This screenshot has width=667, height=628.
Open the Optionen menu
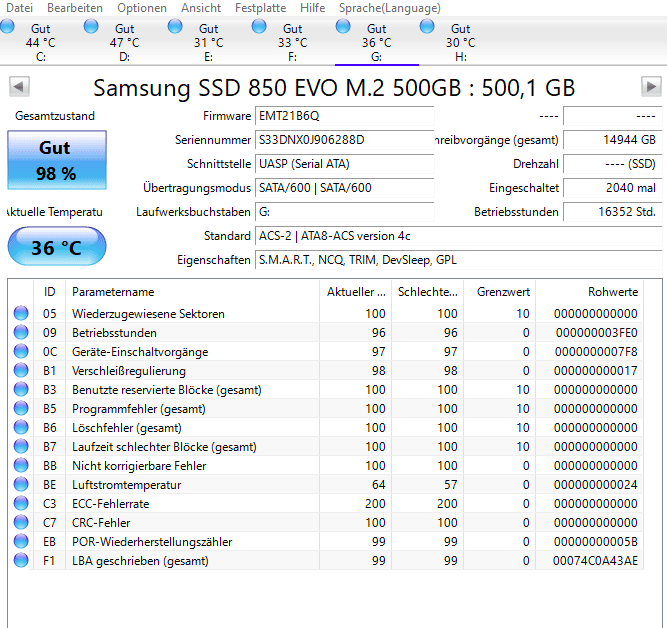click(x=142, y=8)
